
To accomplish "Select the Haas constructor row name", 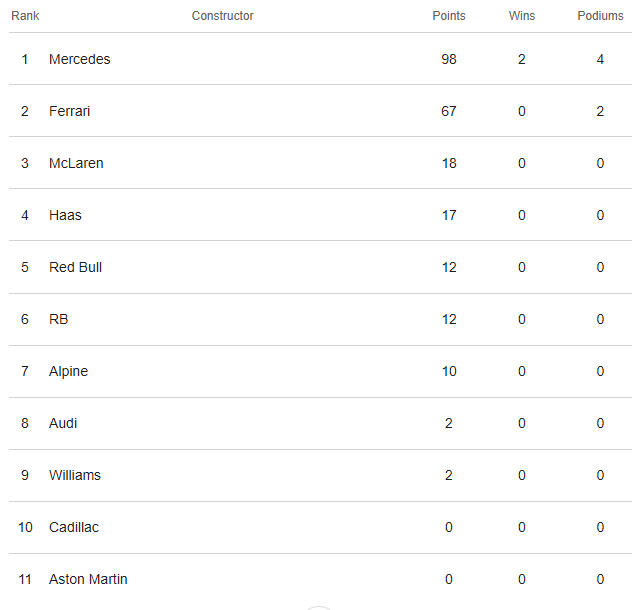I will pyautogui.click(x=65, y=215).
